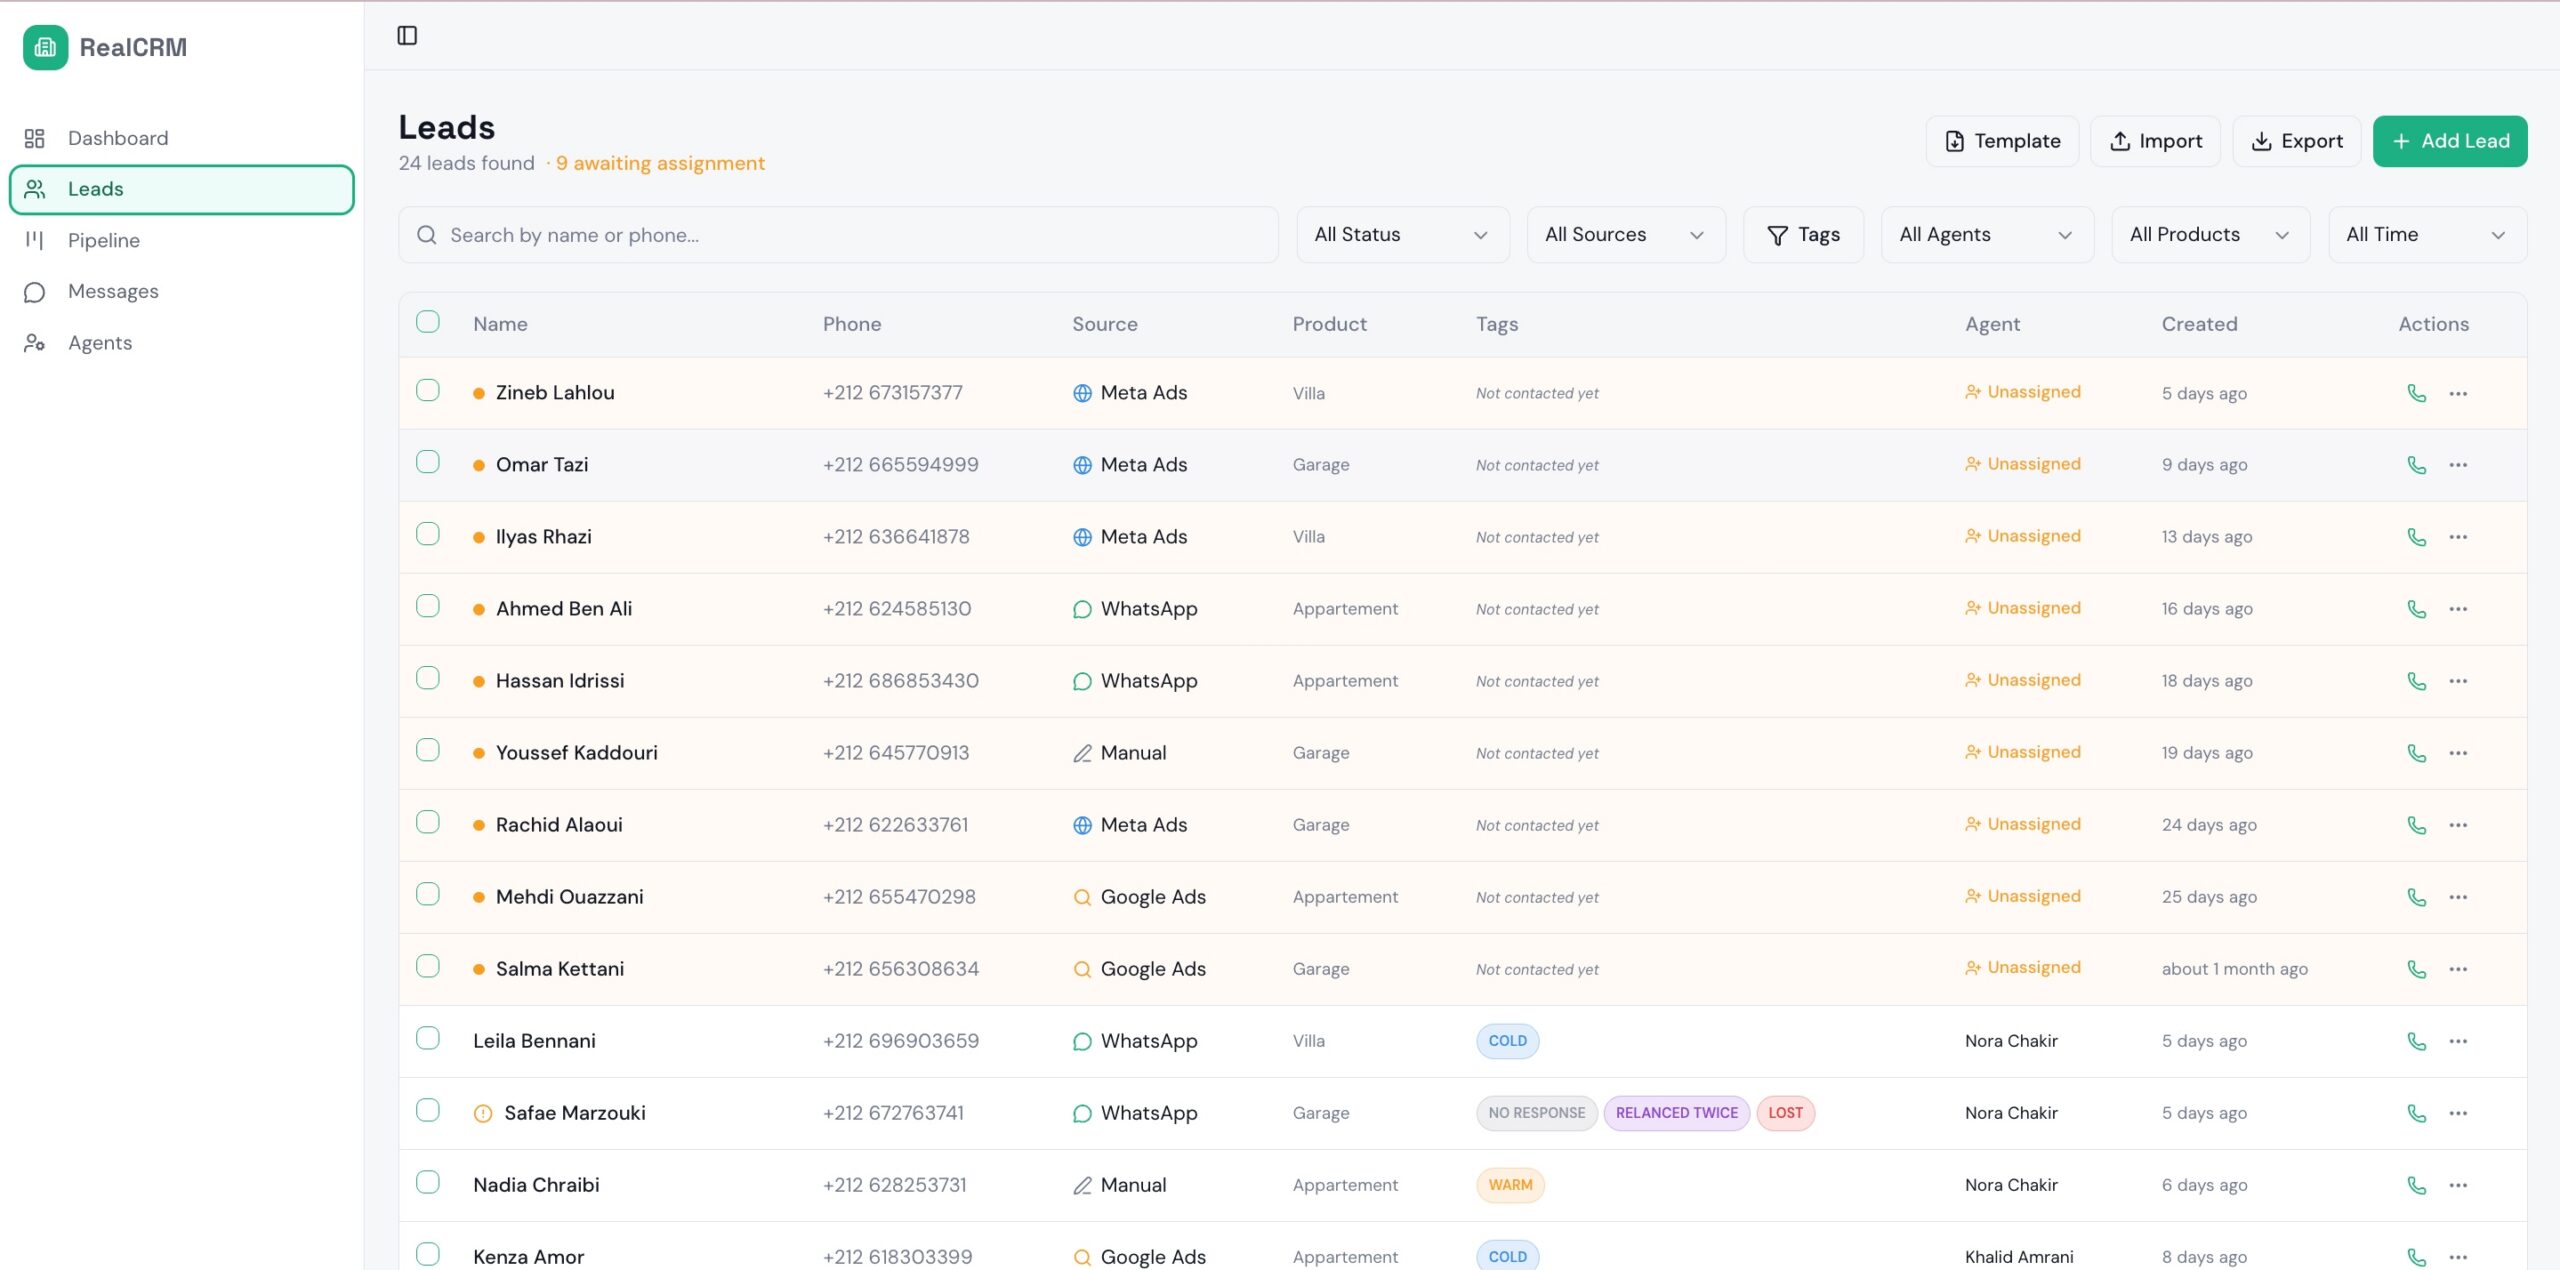
Task: Click the COLD tag on Leila Bennani
Action: click(1507, 1041)
